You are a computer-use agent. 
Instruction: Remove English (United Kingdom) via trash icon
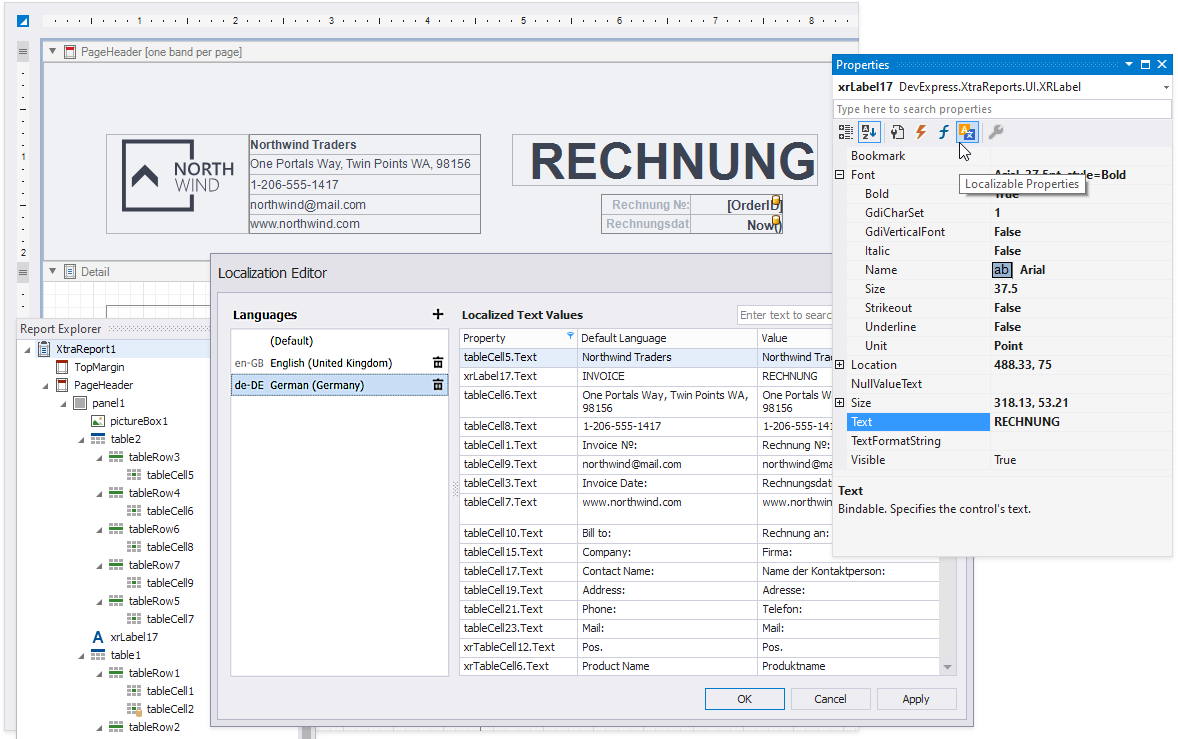(437, 363)
